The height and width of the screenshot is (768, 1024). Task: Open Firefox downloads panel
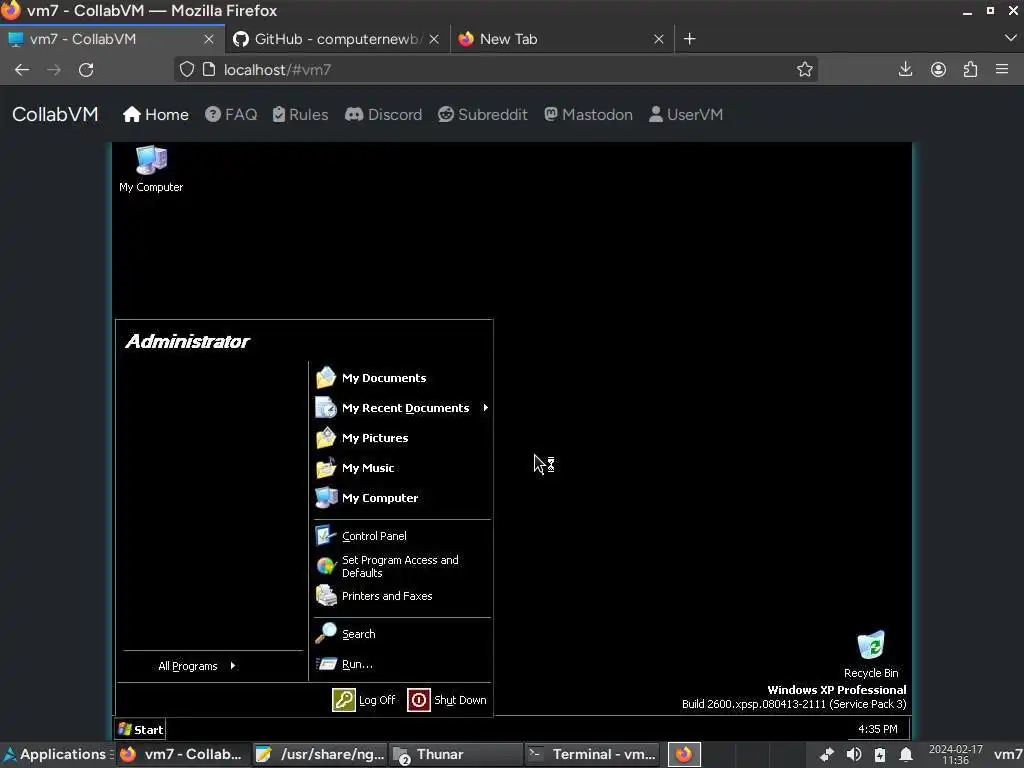(x=905, y=69)
